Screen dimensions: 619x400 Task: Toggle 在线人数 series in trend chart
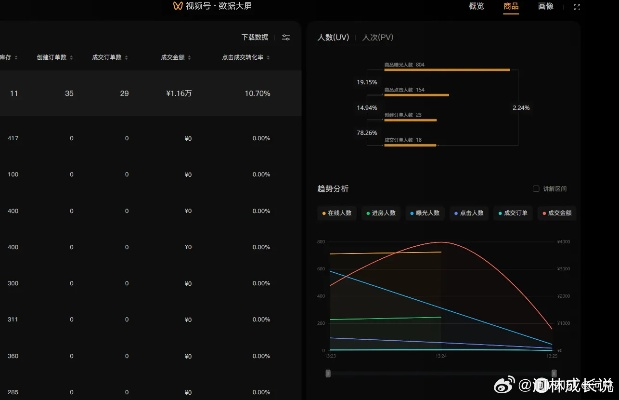[337, 213]
